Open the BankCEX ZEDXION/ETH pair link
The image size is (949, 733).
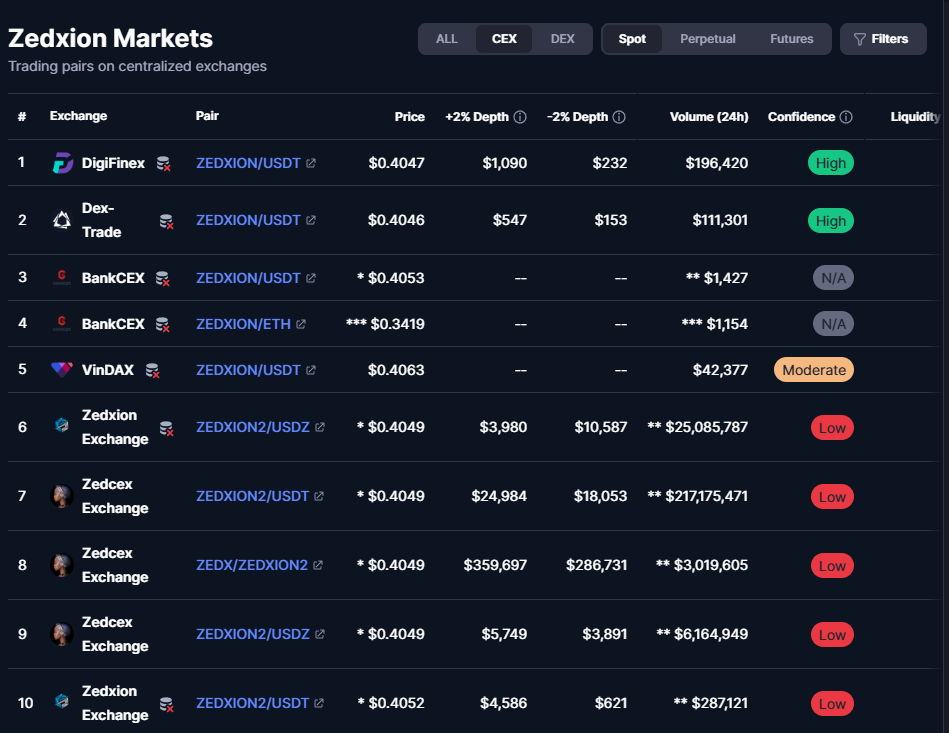pyautogui.click(x=243, y=324)
